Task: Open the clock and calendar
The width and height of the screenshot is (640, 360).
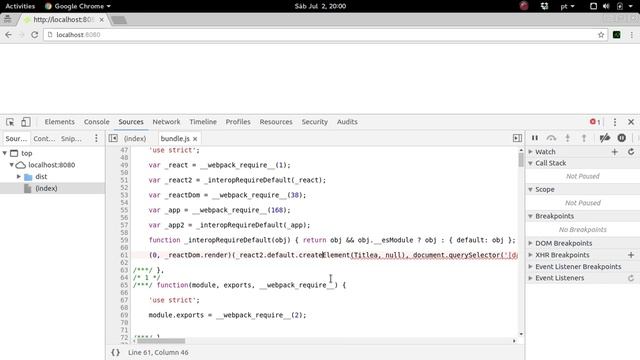Action: coord(320,6)
